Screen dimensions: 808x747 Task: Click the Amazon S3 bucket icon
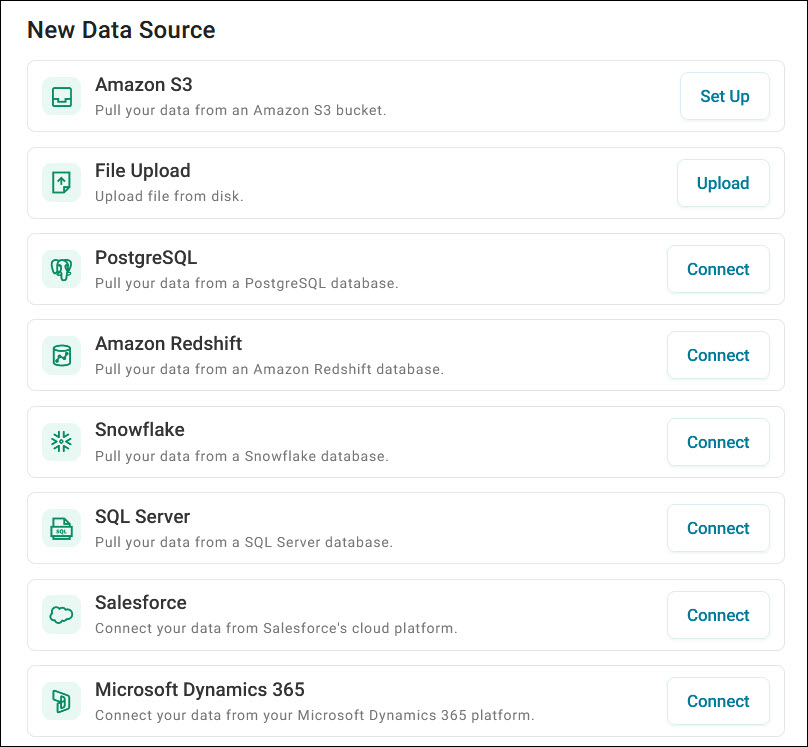[x=61, y=96]
